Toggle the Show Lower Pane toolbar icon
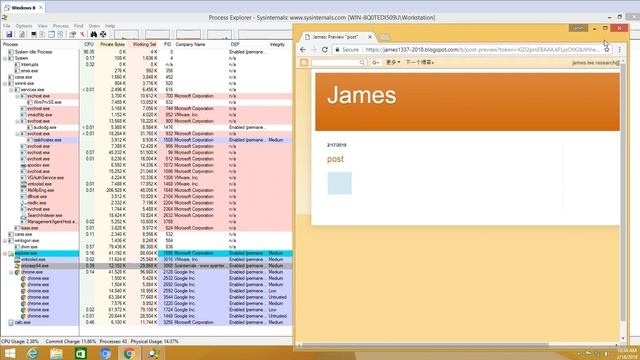The height and width of the screenshot is (360, 640). point(51,35)
